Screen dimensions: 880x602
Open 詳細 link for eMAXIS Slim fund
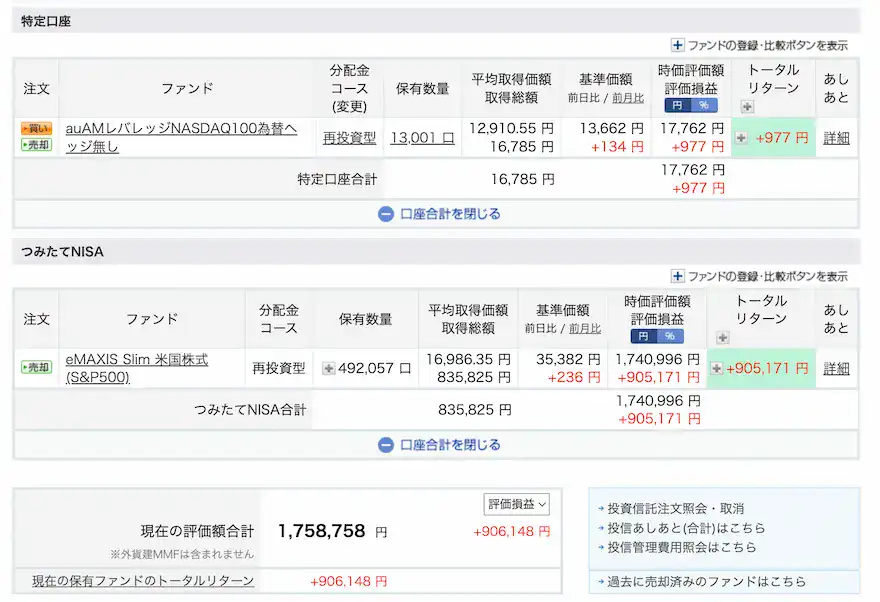pos(836,368)
